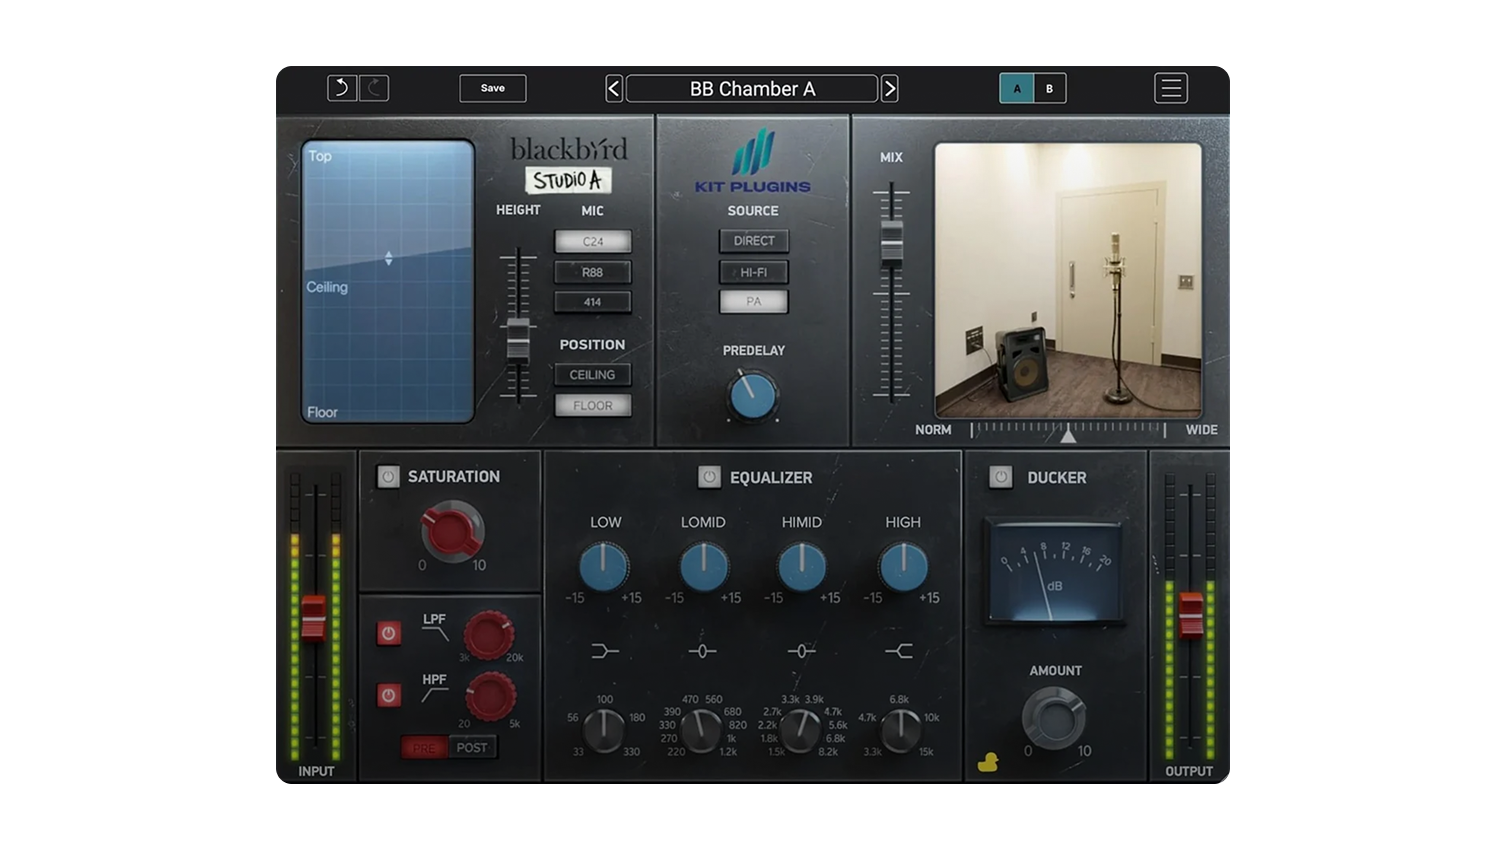Turn on the Ducker power button
Image resolution: width=1506 pixels, height=850 pixels.
click(x=1000, y=477)
